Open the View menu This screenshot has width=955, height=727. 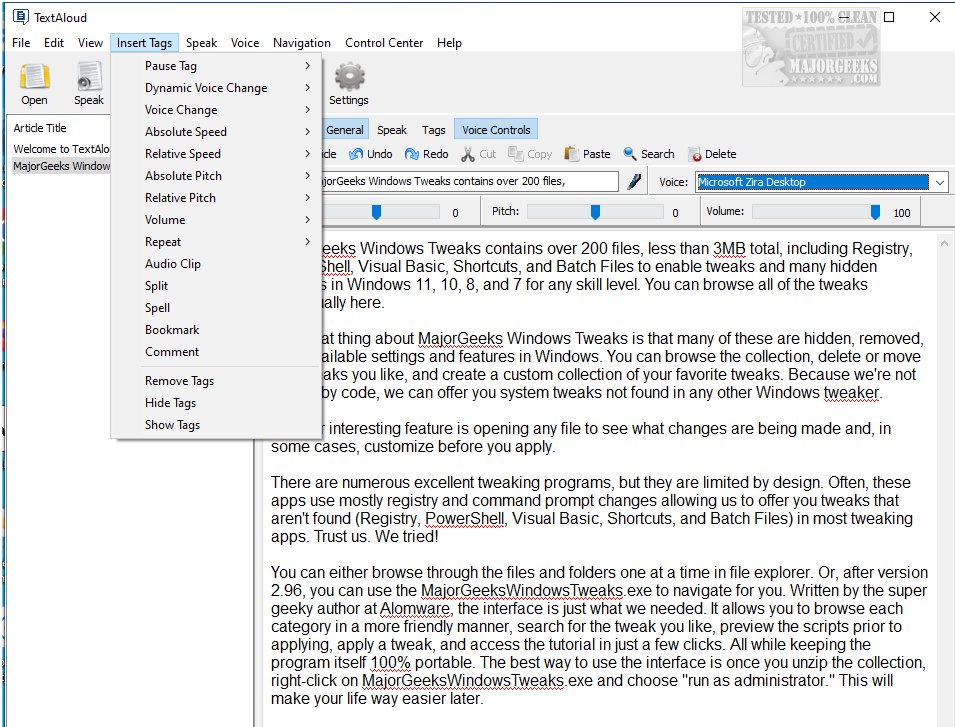coord(90,43)
